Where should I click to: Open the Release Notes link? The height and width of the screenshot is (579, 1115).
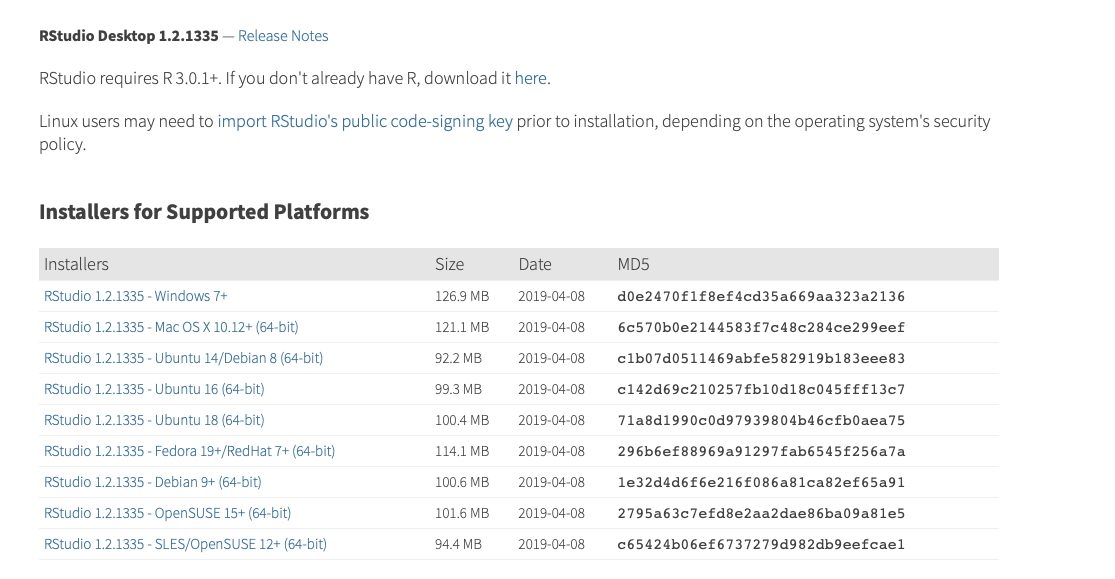tap(283, 36)
